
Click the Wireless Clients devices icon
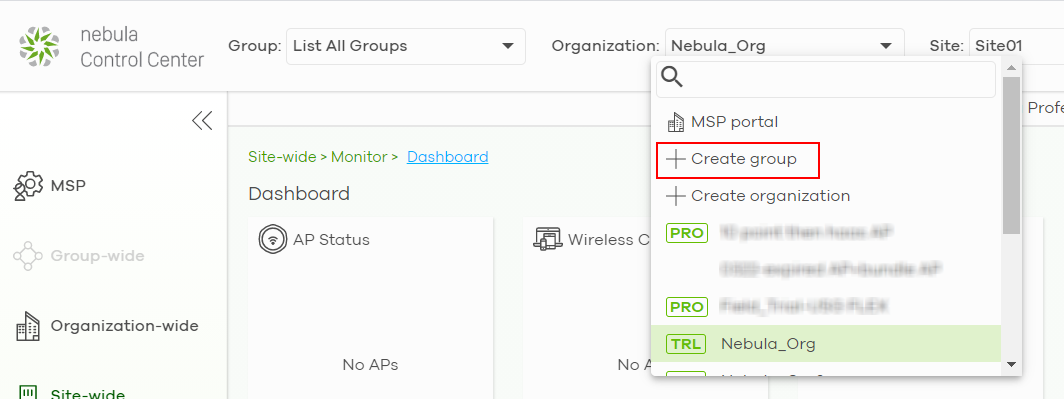click(548, 240)
